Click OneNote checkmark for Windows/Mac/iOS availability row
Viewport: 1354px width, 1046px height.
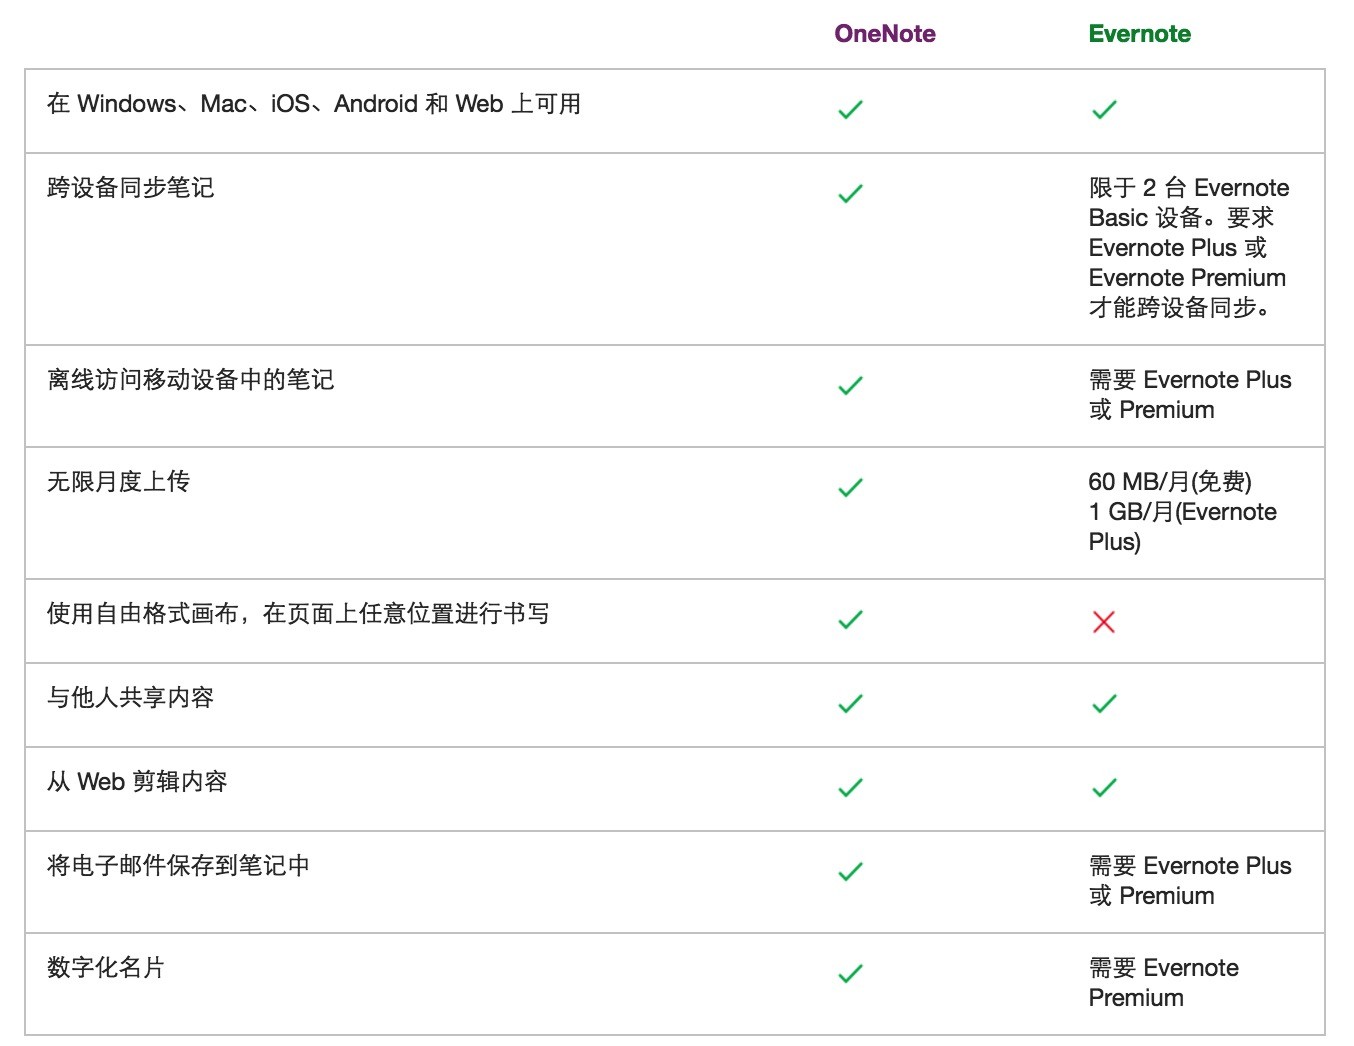tap(850, 109)
